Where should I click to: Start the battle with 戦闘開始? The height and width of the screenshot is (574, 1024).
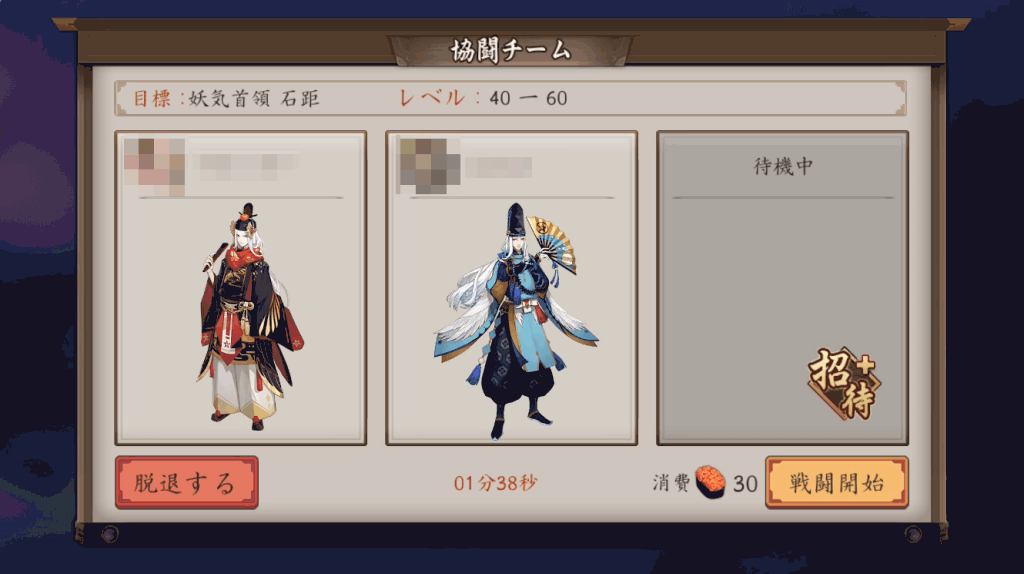point(837,483)
